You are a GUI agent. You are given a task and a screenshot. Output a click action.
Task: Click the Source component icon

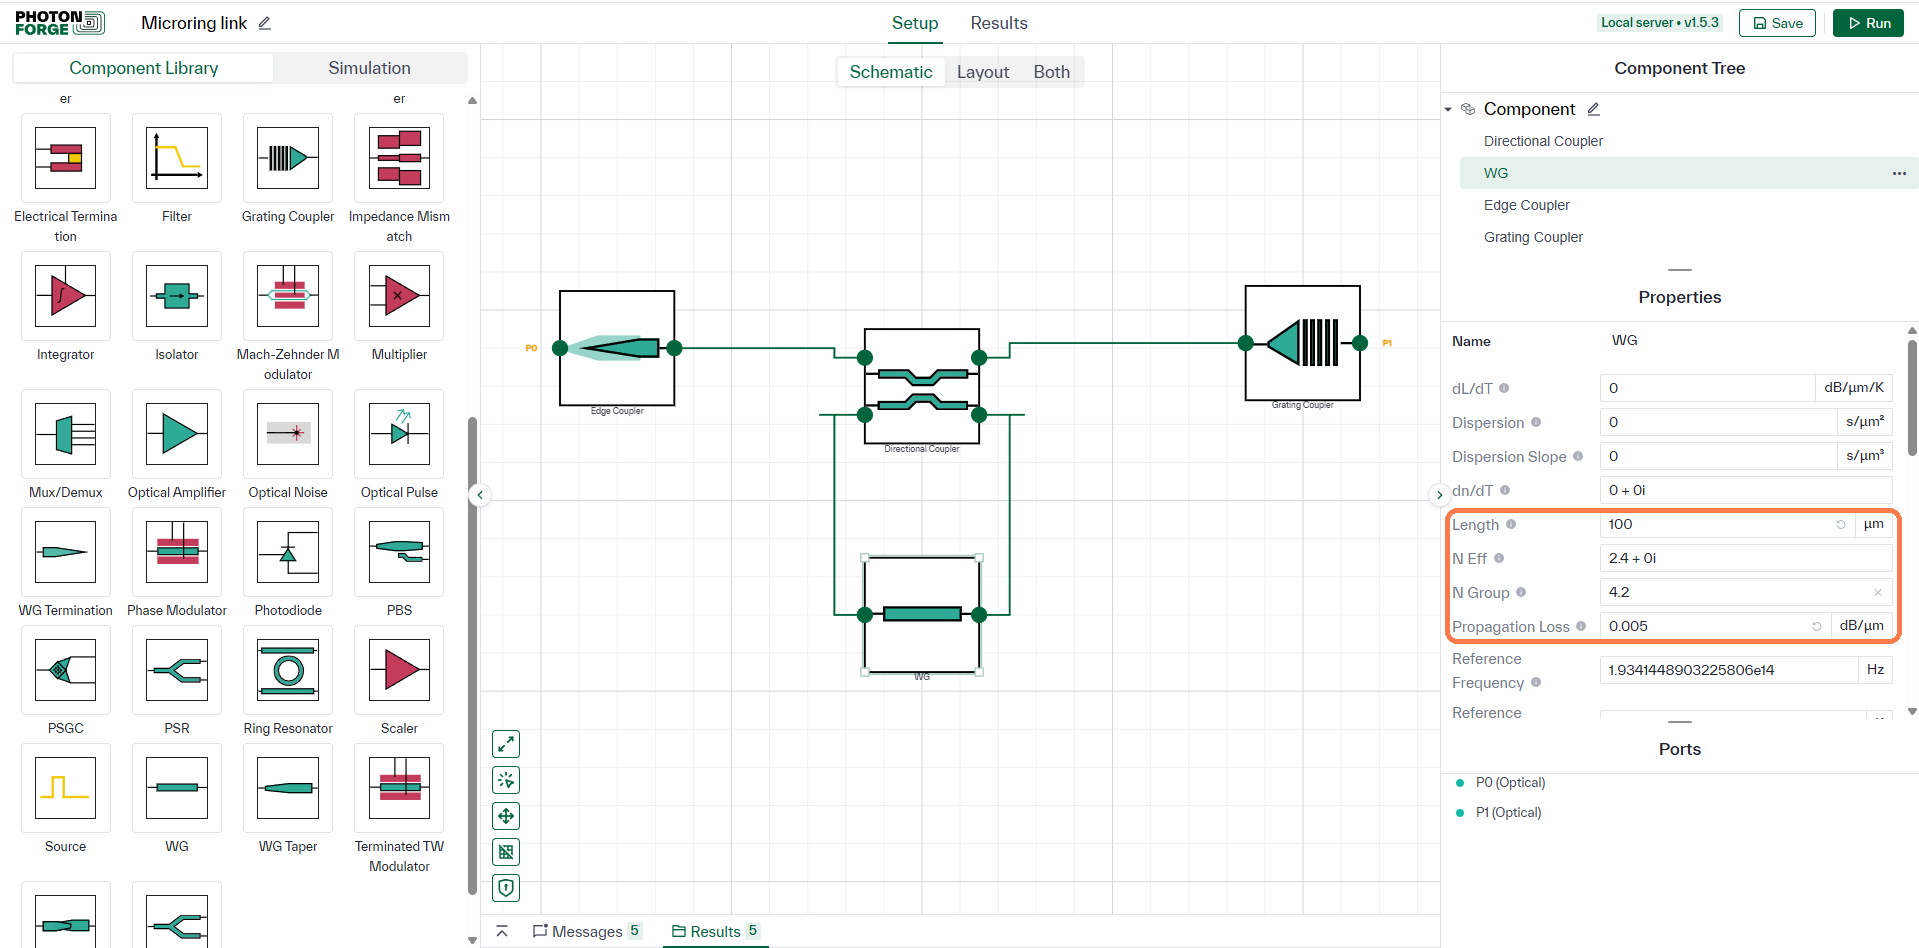(x=66, y=788)
